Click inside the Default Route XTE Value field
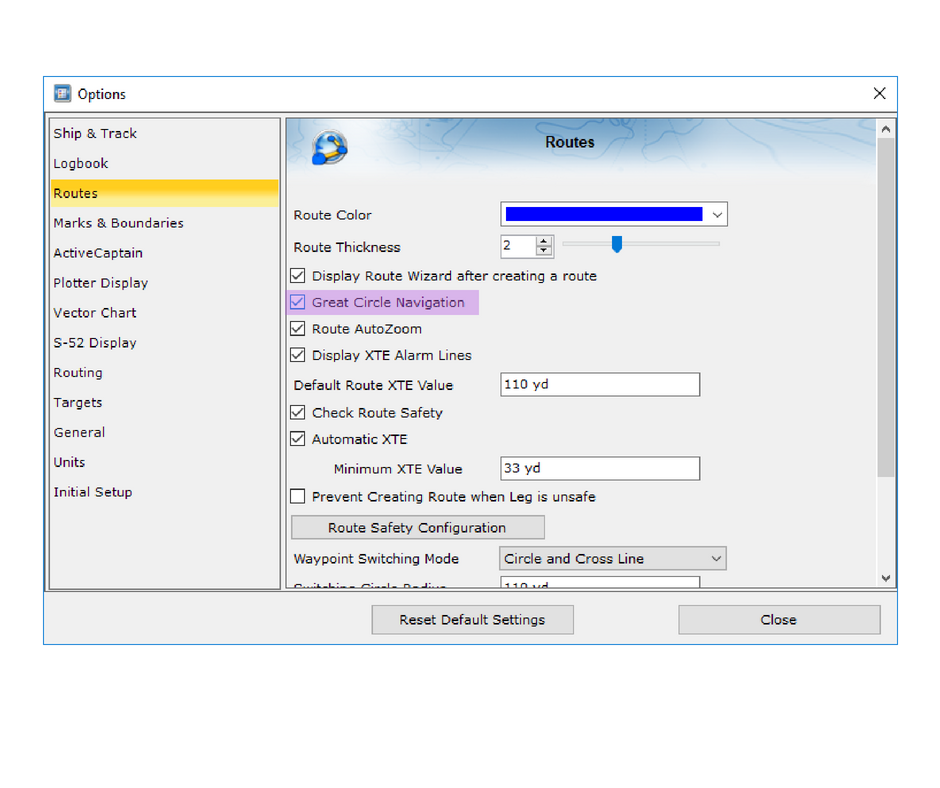The width and height of the screenshot is (940, 788). point(598,384)
